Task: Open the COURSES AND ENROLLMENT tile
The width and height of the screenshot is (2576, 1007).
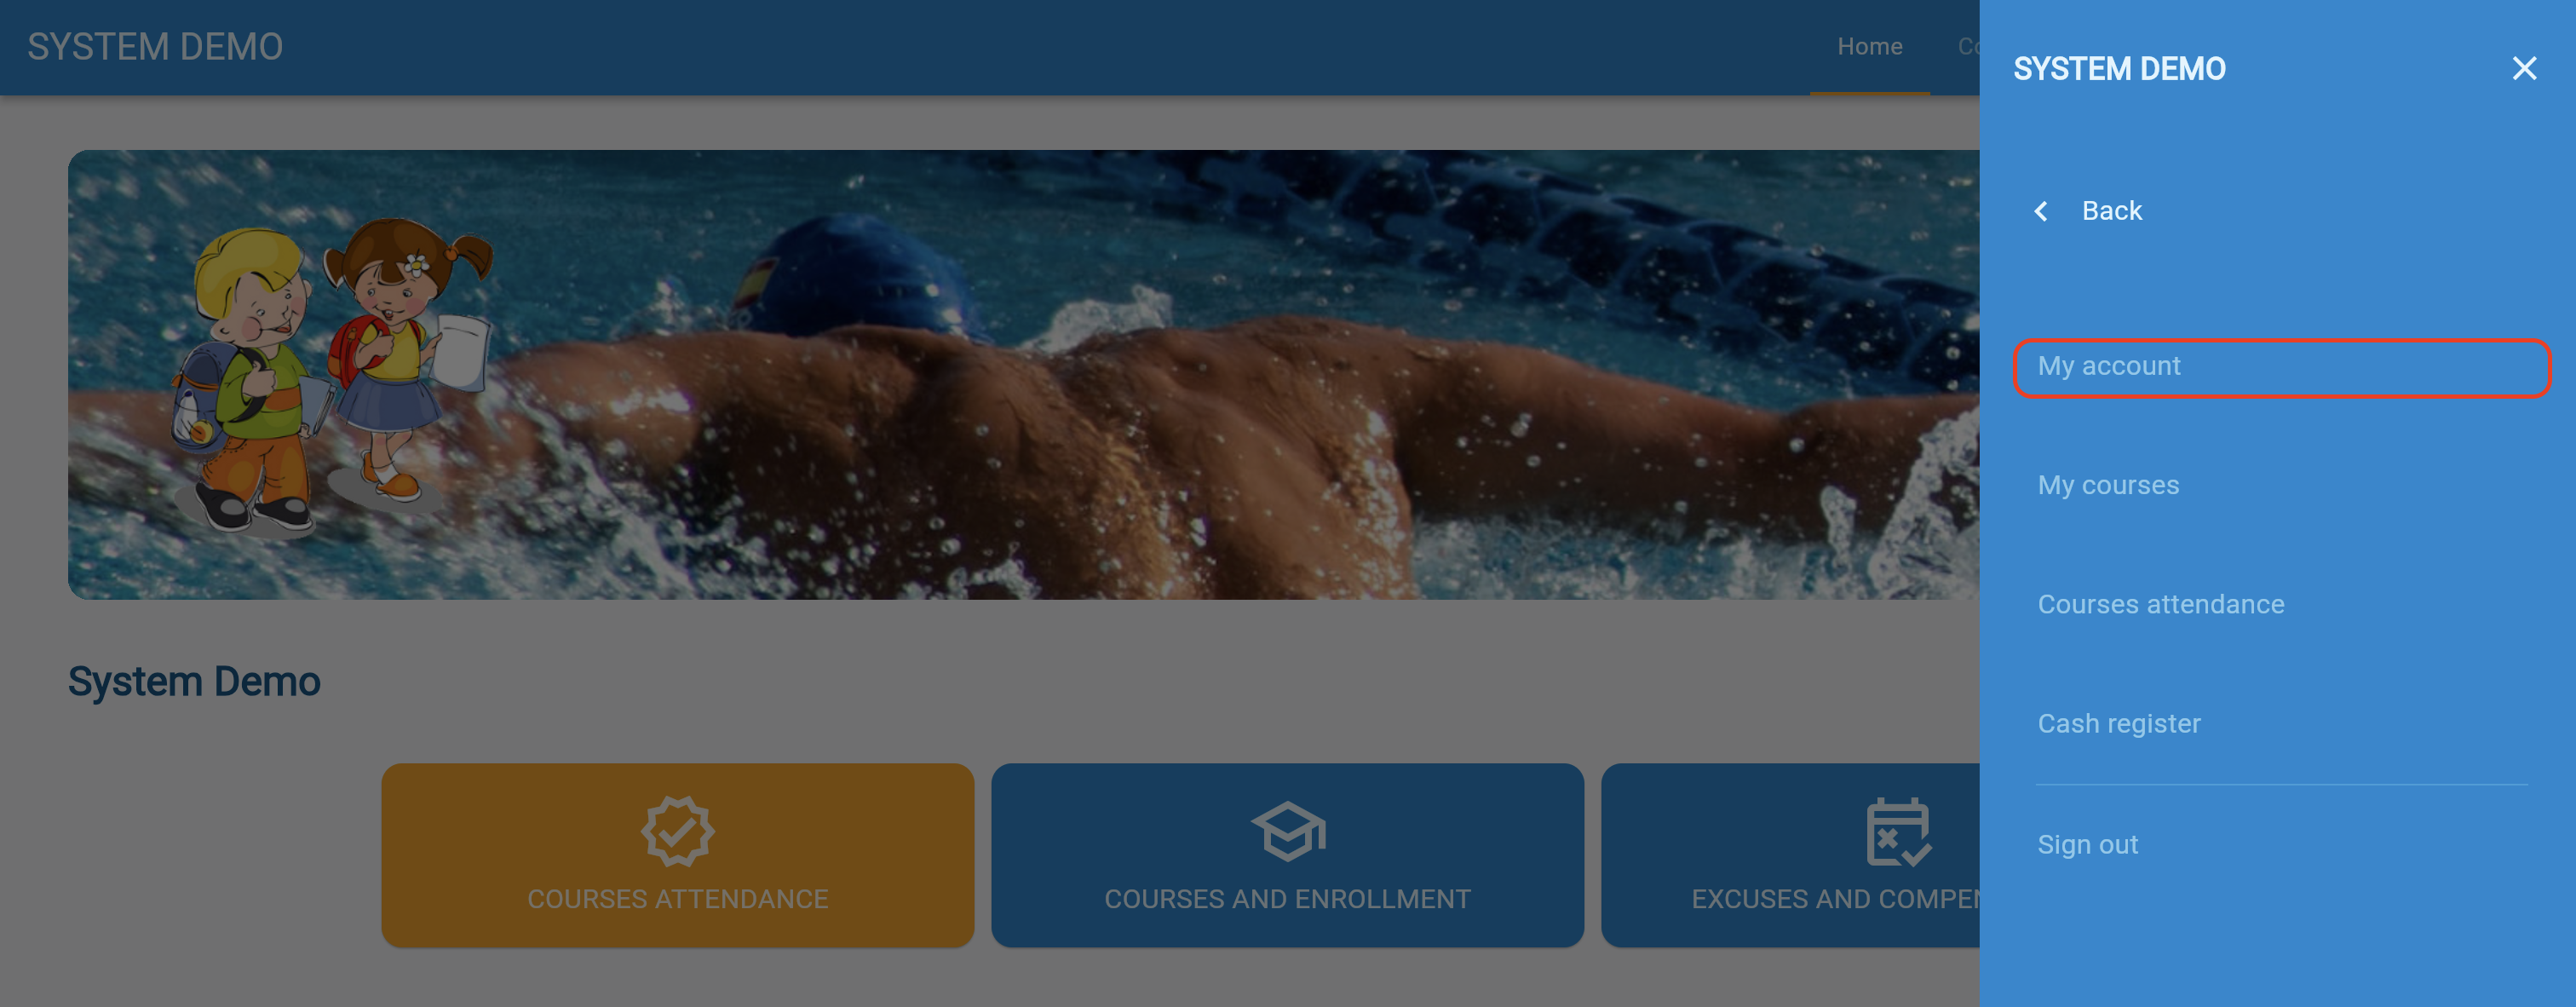Action: [x=1287, y=855]
